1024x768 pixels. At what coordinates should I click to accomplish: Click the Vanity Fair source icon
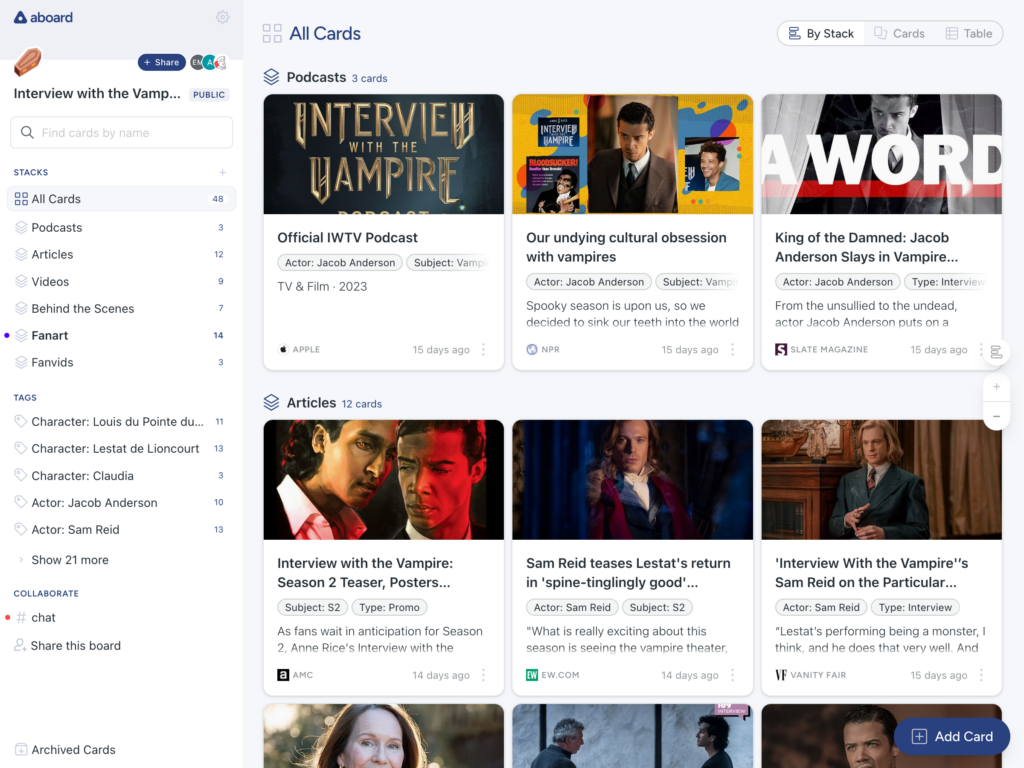pos(780,675)
